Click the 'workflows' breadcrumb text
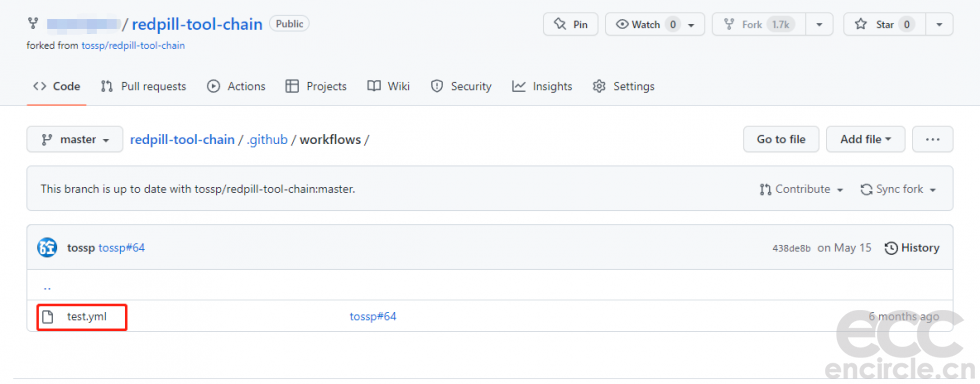 [x=330, y=139]
